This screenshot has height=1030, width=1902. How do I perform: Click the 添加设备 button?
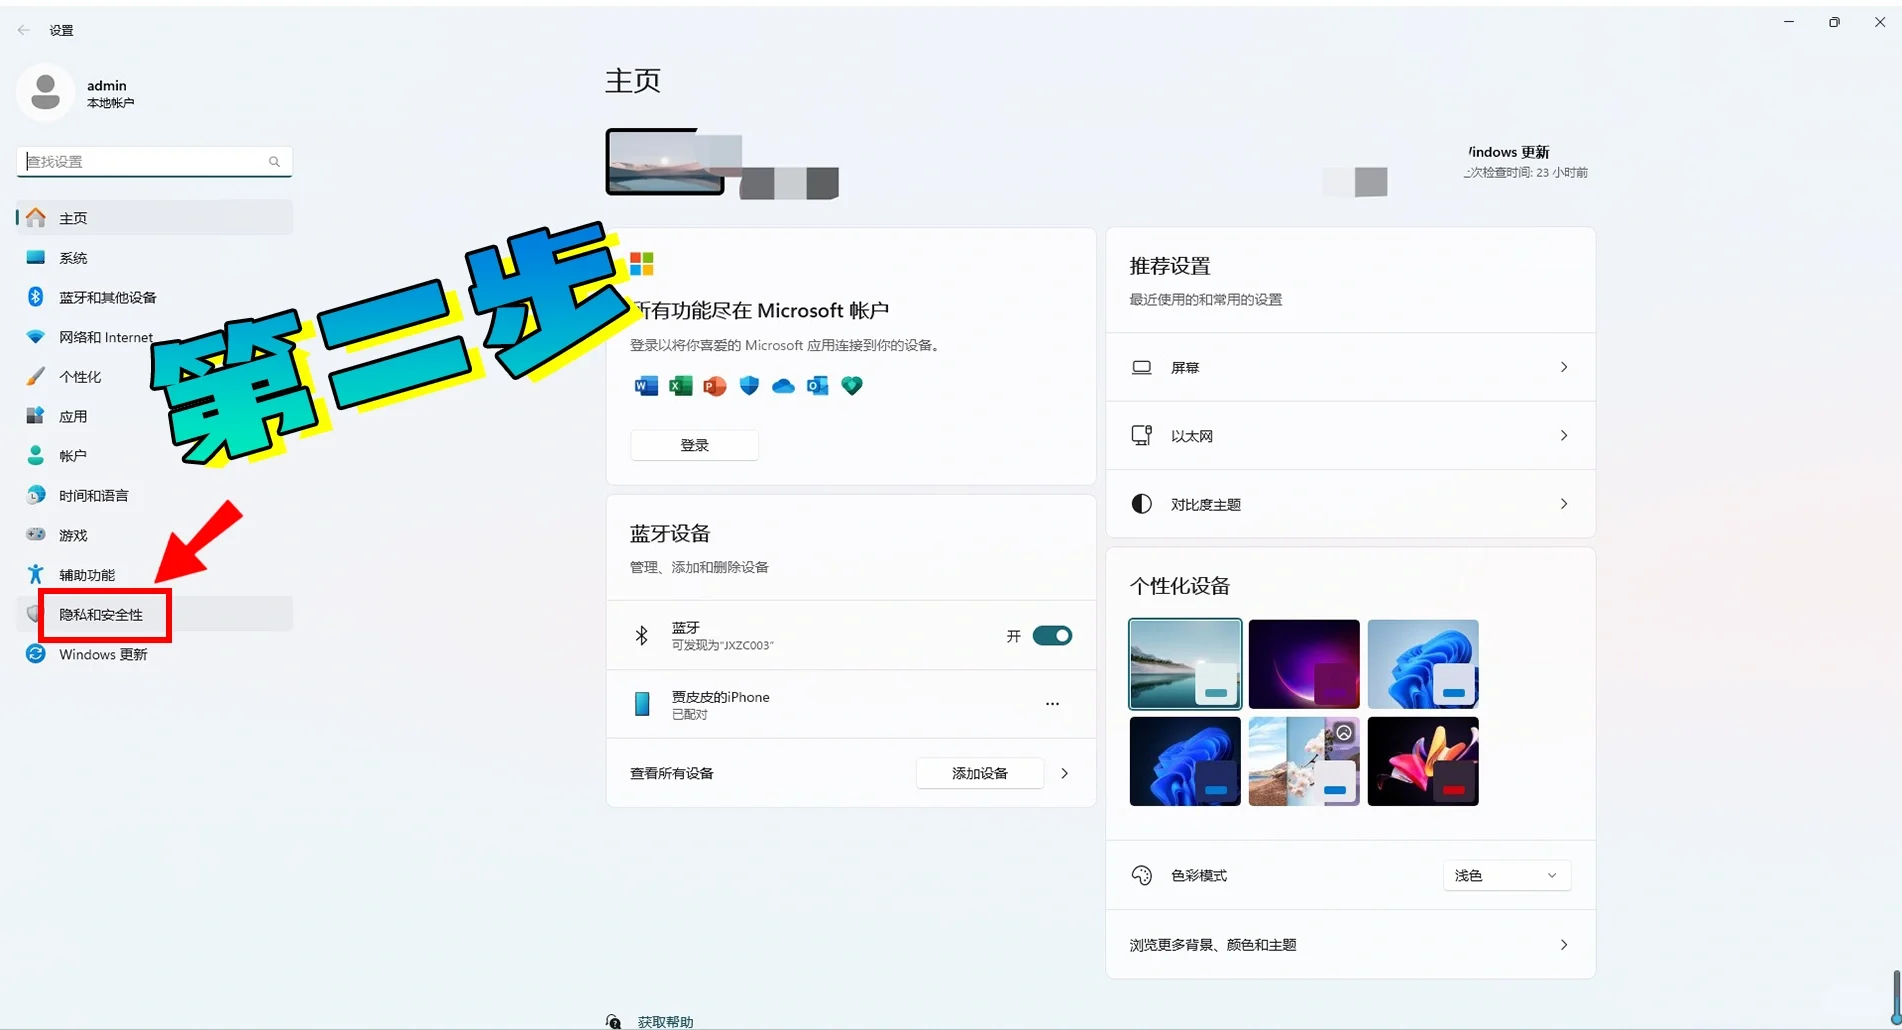(x=979, y=772)
